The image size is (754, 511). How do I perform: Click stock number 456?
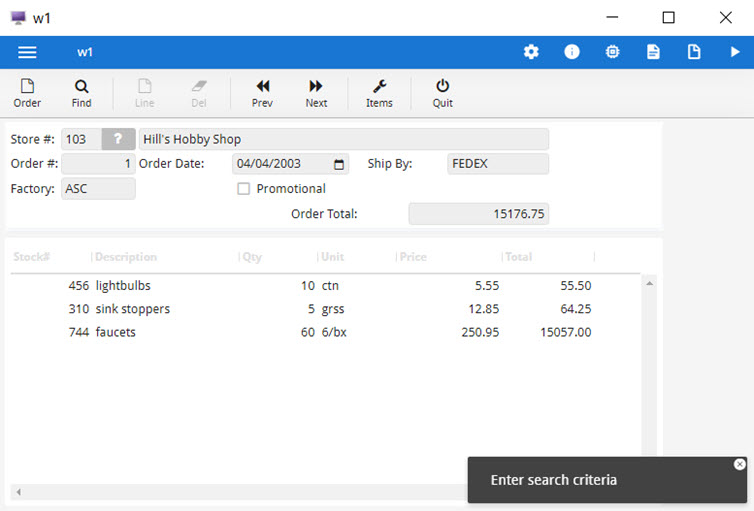[x=78, y=286]
